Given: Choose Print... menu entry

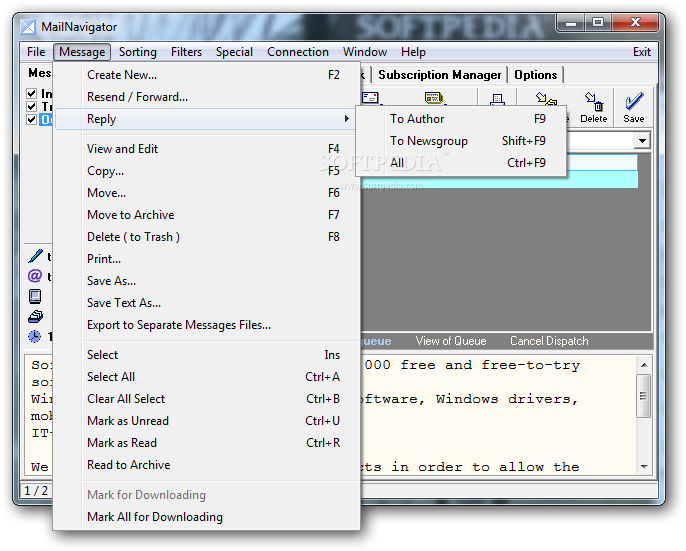Looking at the screenshot, I should 206,259.
